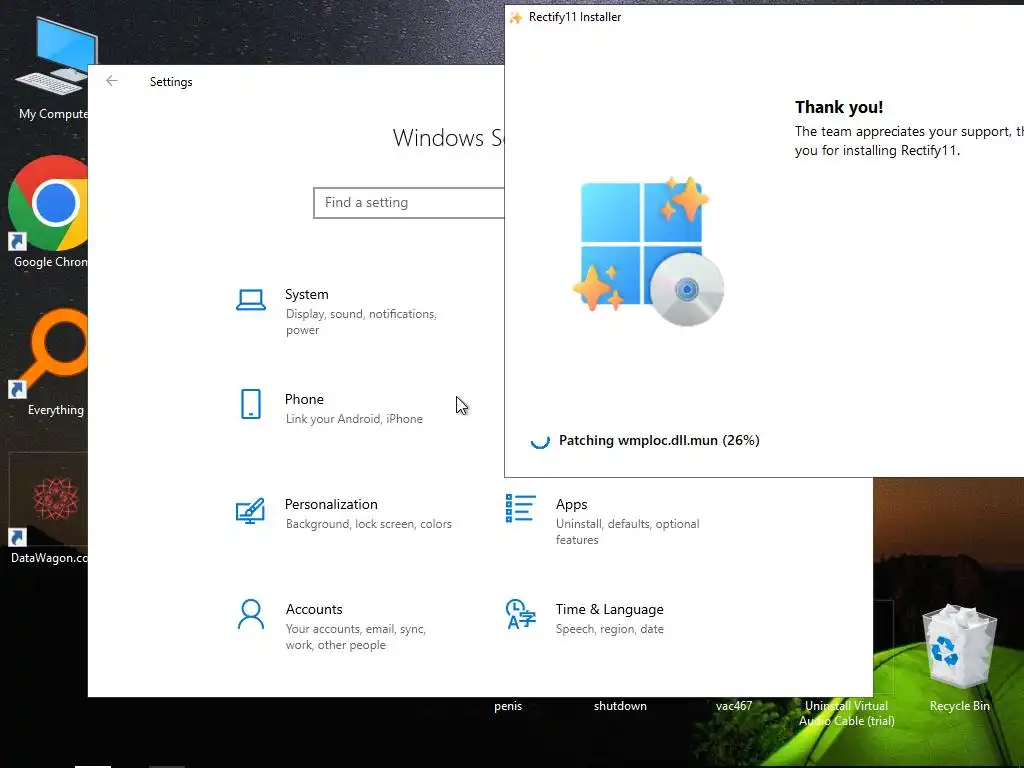Click "Speech, region, date" description
The width and height of the screenshot is (1024, 768).
click(x=609, y=629)
